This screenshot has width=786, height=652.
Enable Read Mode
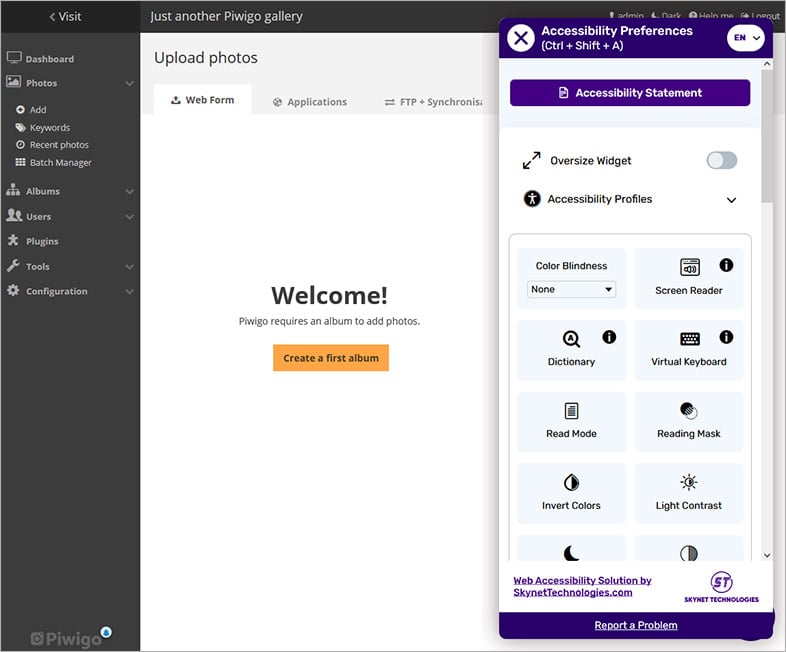(571, 421)
